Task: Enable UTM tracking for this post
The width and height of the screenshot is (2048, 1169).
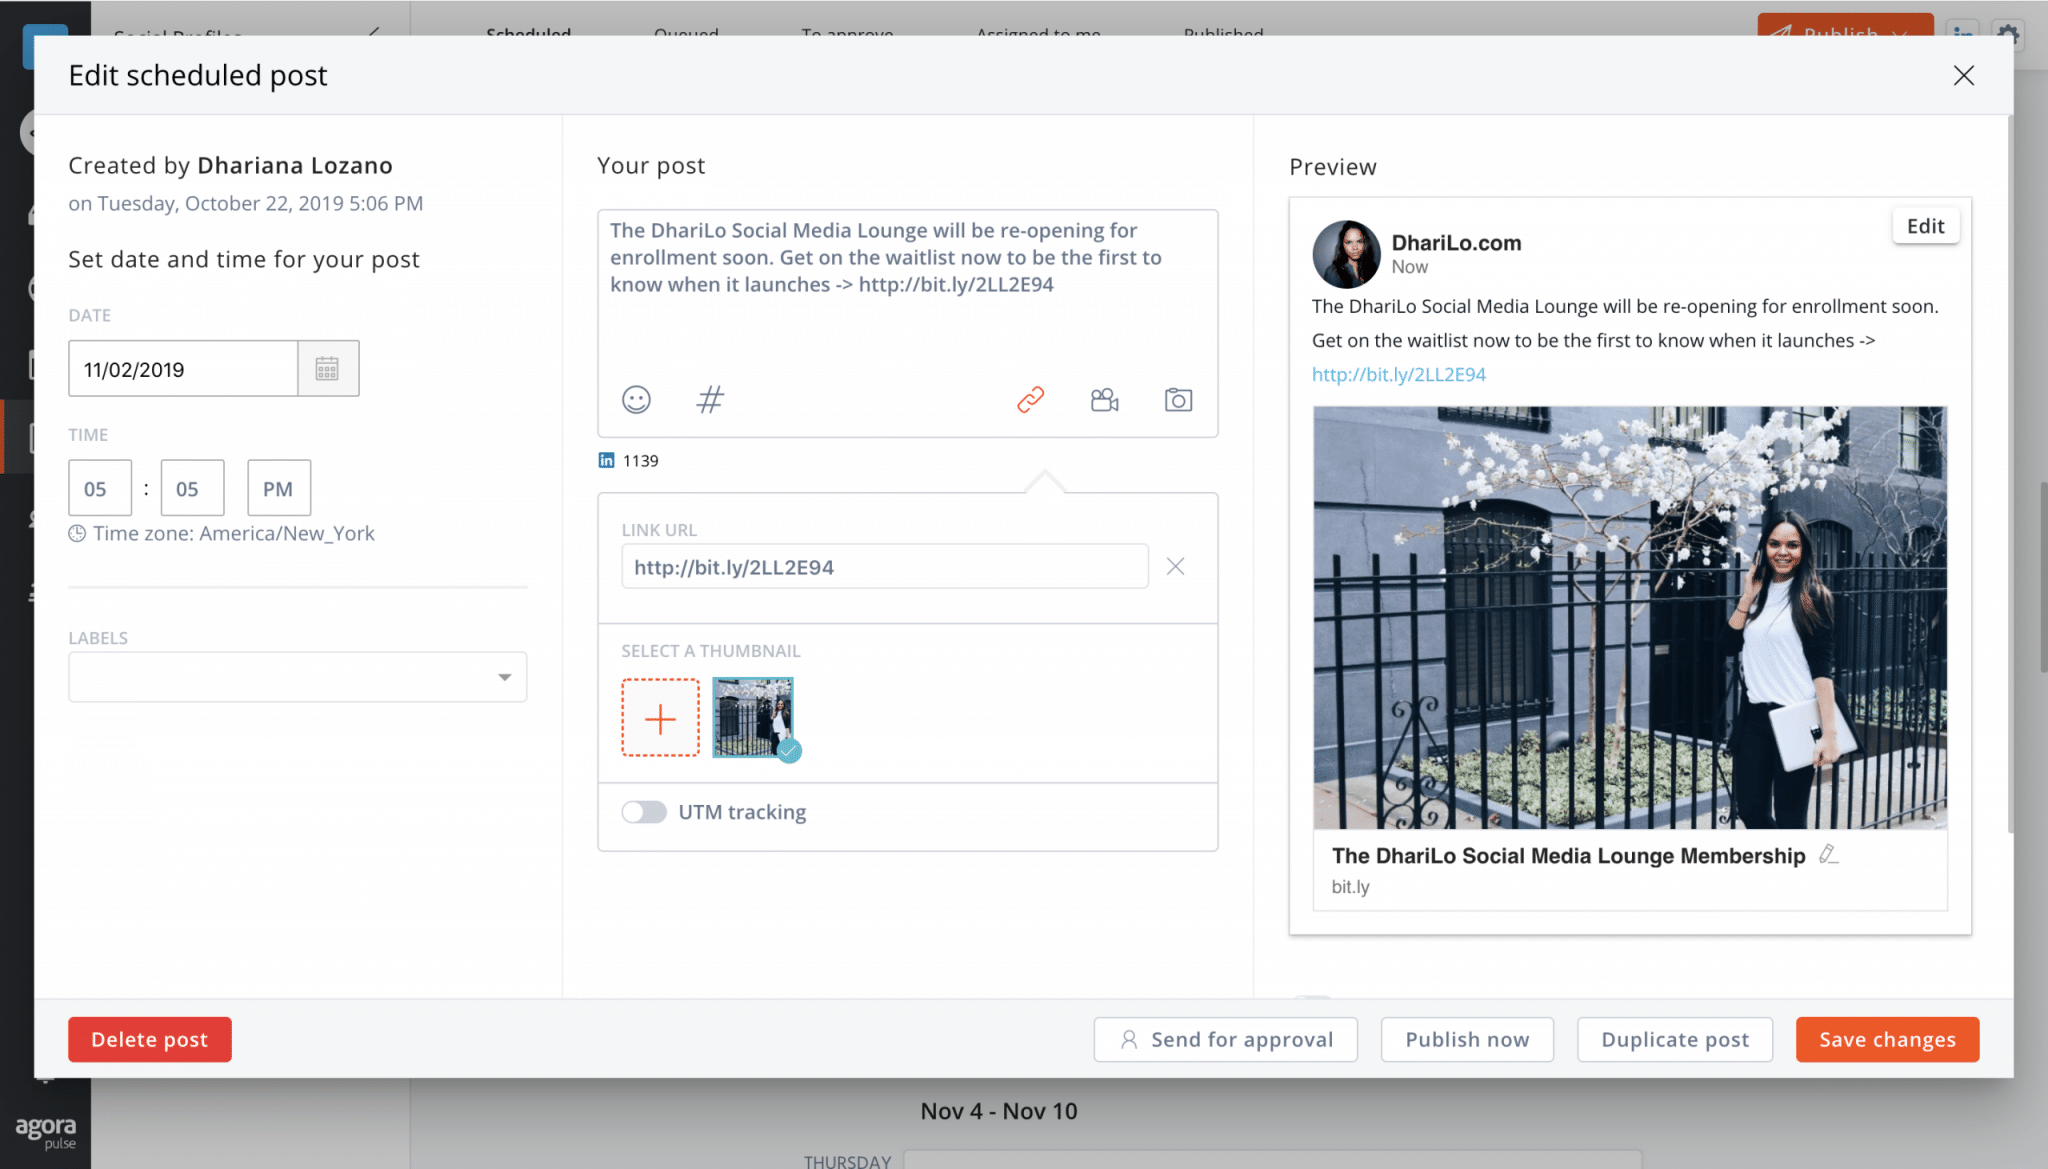Action: tap(641, 810)
